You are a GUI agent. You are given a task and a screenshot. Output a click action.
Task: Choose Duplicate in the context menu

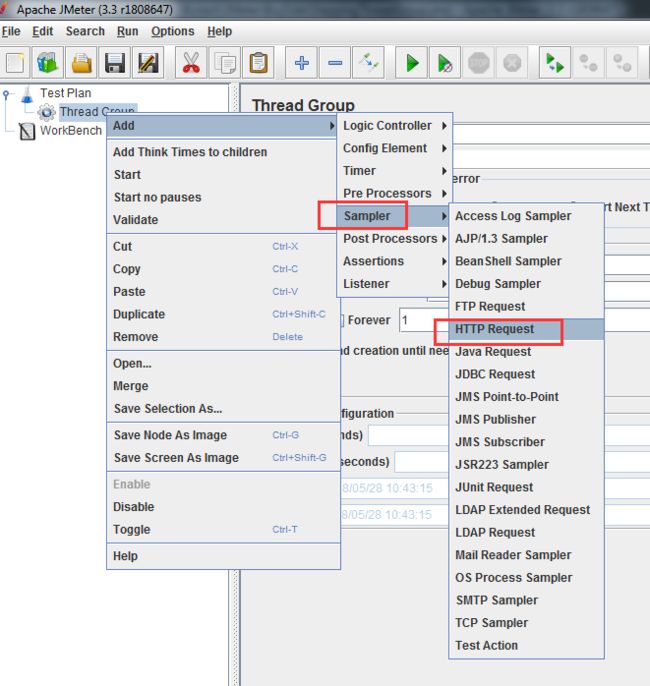[x=224, y=314]
